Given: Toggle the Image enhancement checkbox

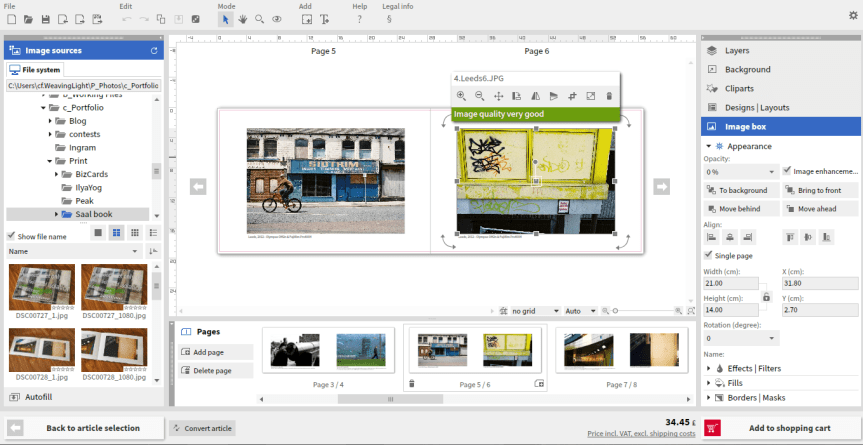Looking at the screenshot, I should coord(786,171).
